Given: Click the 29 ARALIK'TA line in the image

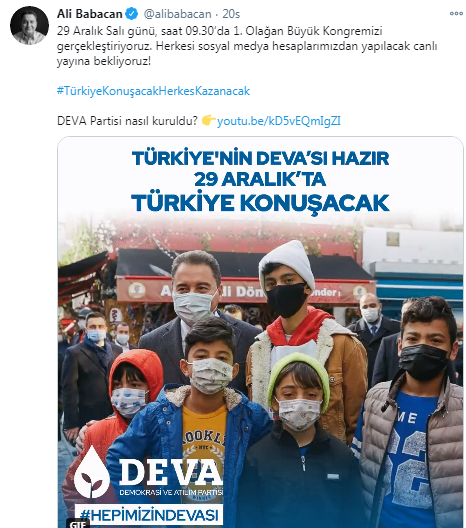Looking at the screenshot, I should [260, 179].
